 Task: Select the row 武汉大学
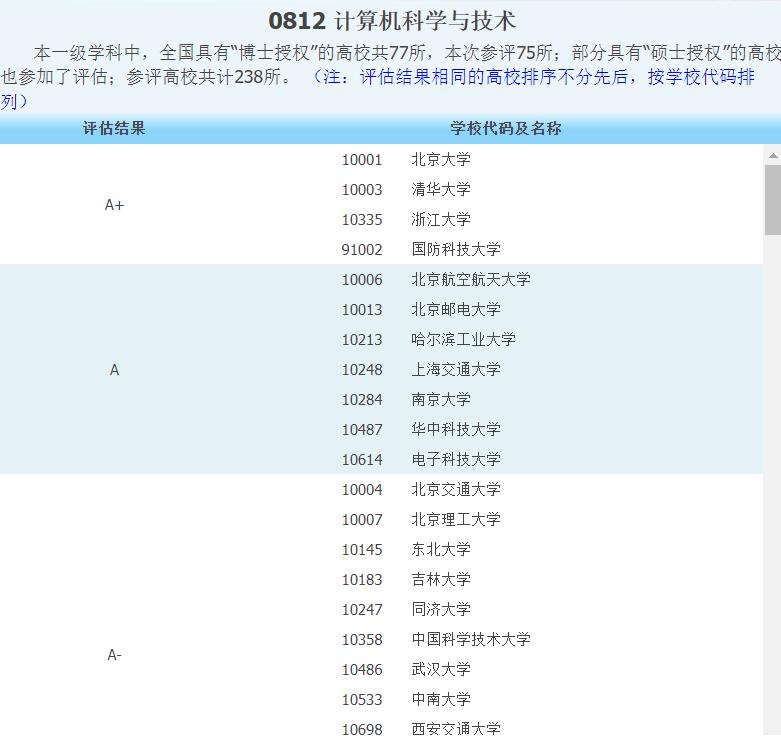pos(440,669)
